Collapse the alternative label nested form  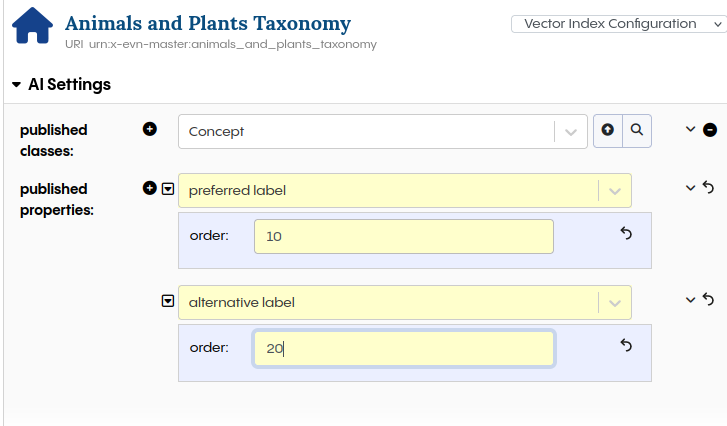click(x=168, y=300)
